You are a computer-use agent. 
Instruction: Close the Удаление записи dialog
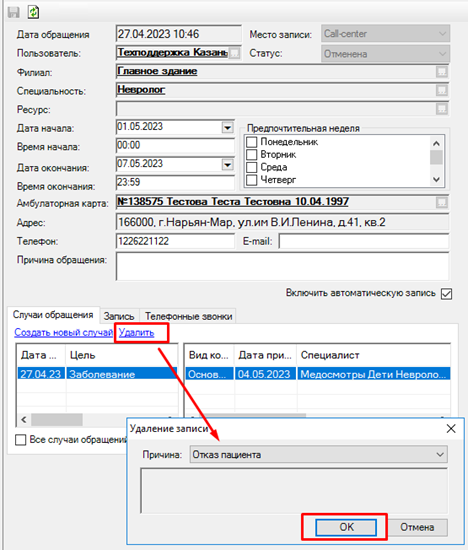[x=451, y=428]
